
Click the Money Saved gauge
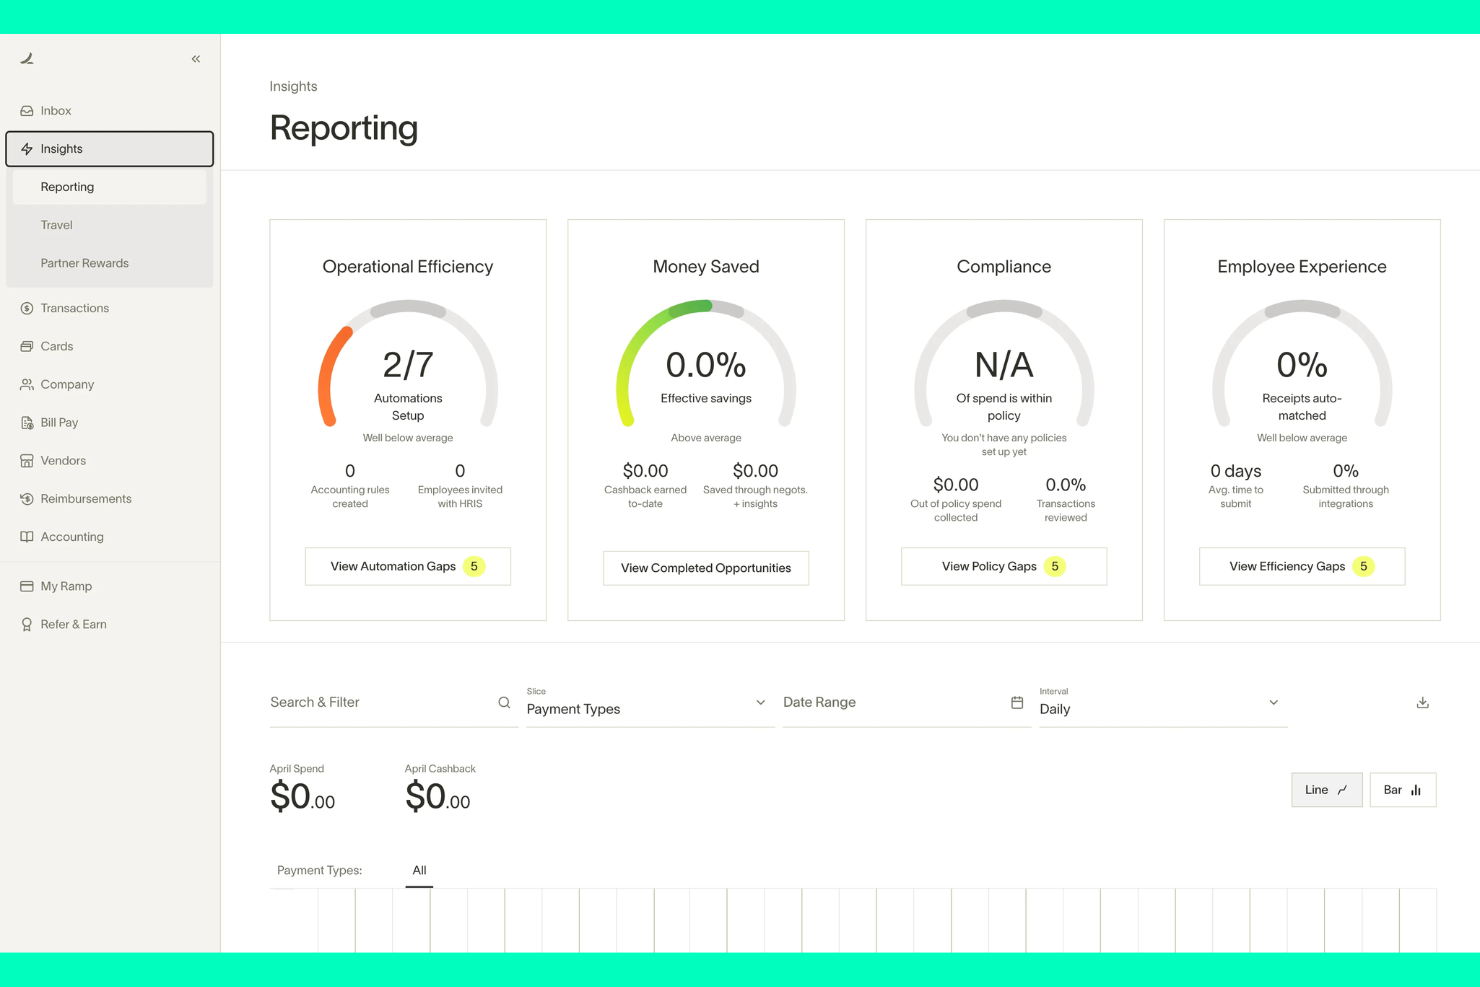pyautogui.click(x=706, y=365)
